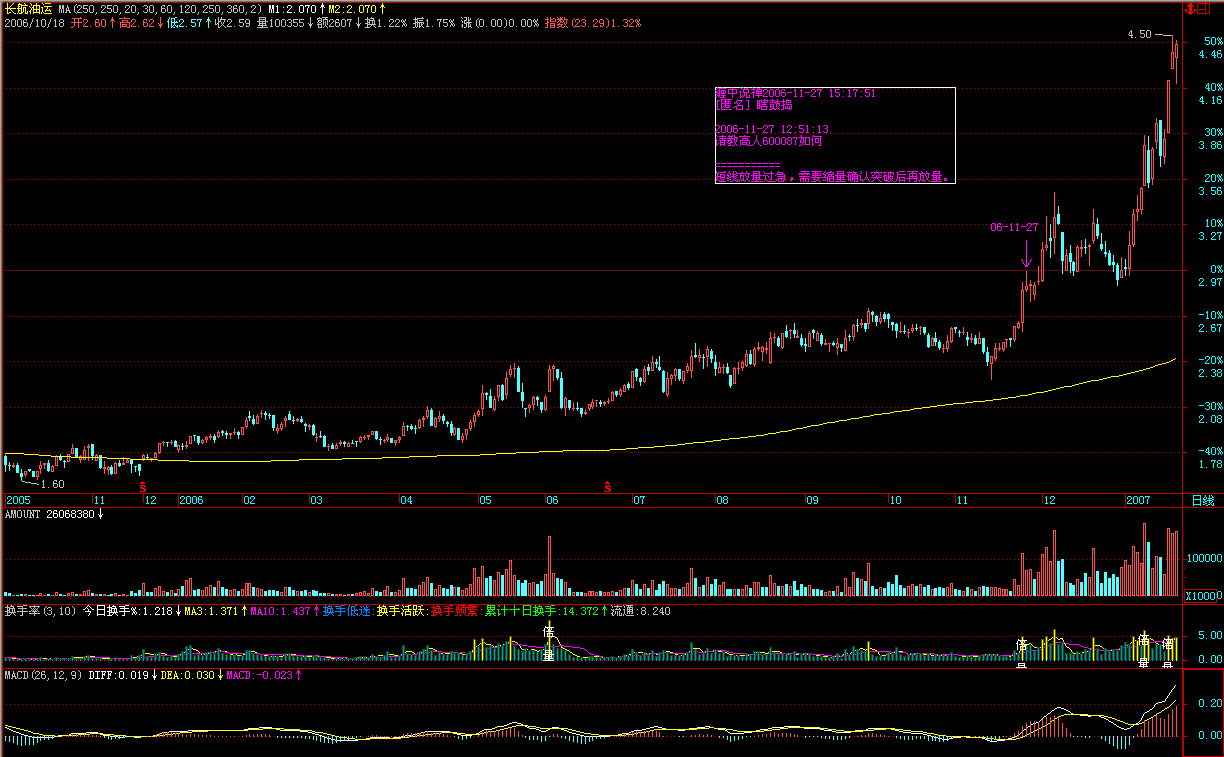Click the red S marker near late June 2006
1224x757 pixels.
click(607, 486)
